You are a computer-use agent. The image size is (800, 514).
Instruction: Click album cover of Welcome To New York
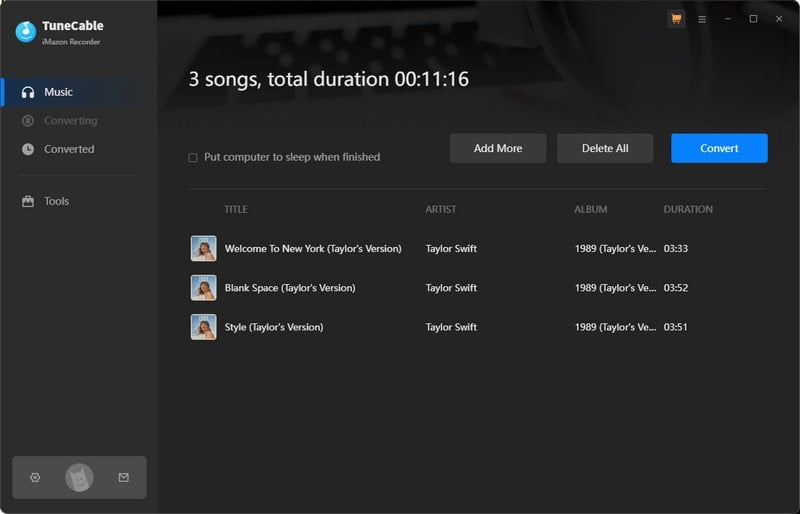point(204,249)
